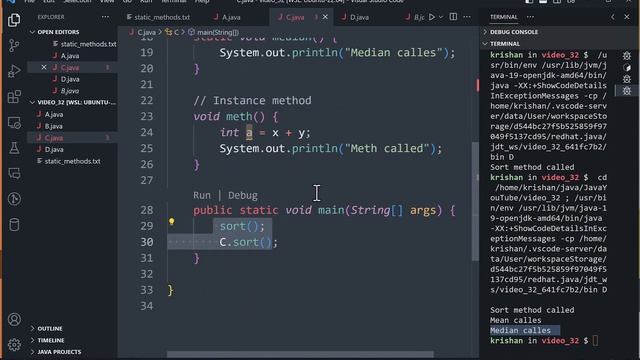Click the Explorer more actions ellipsis
This screenshot has width=640, height=360.
pyautogui.click(x=105, y=17)
